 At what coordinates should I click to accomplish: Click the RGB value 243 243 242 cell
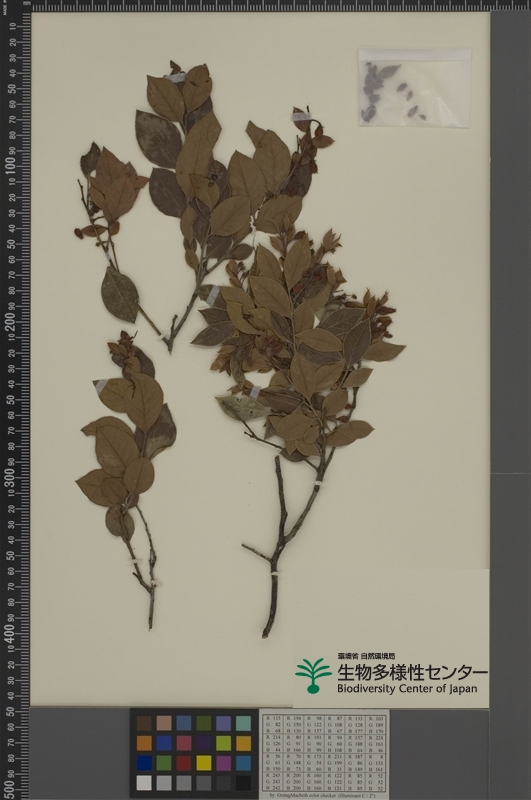(273, 782)
